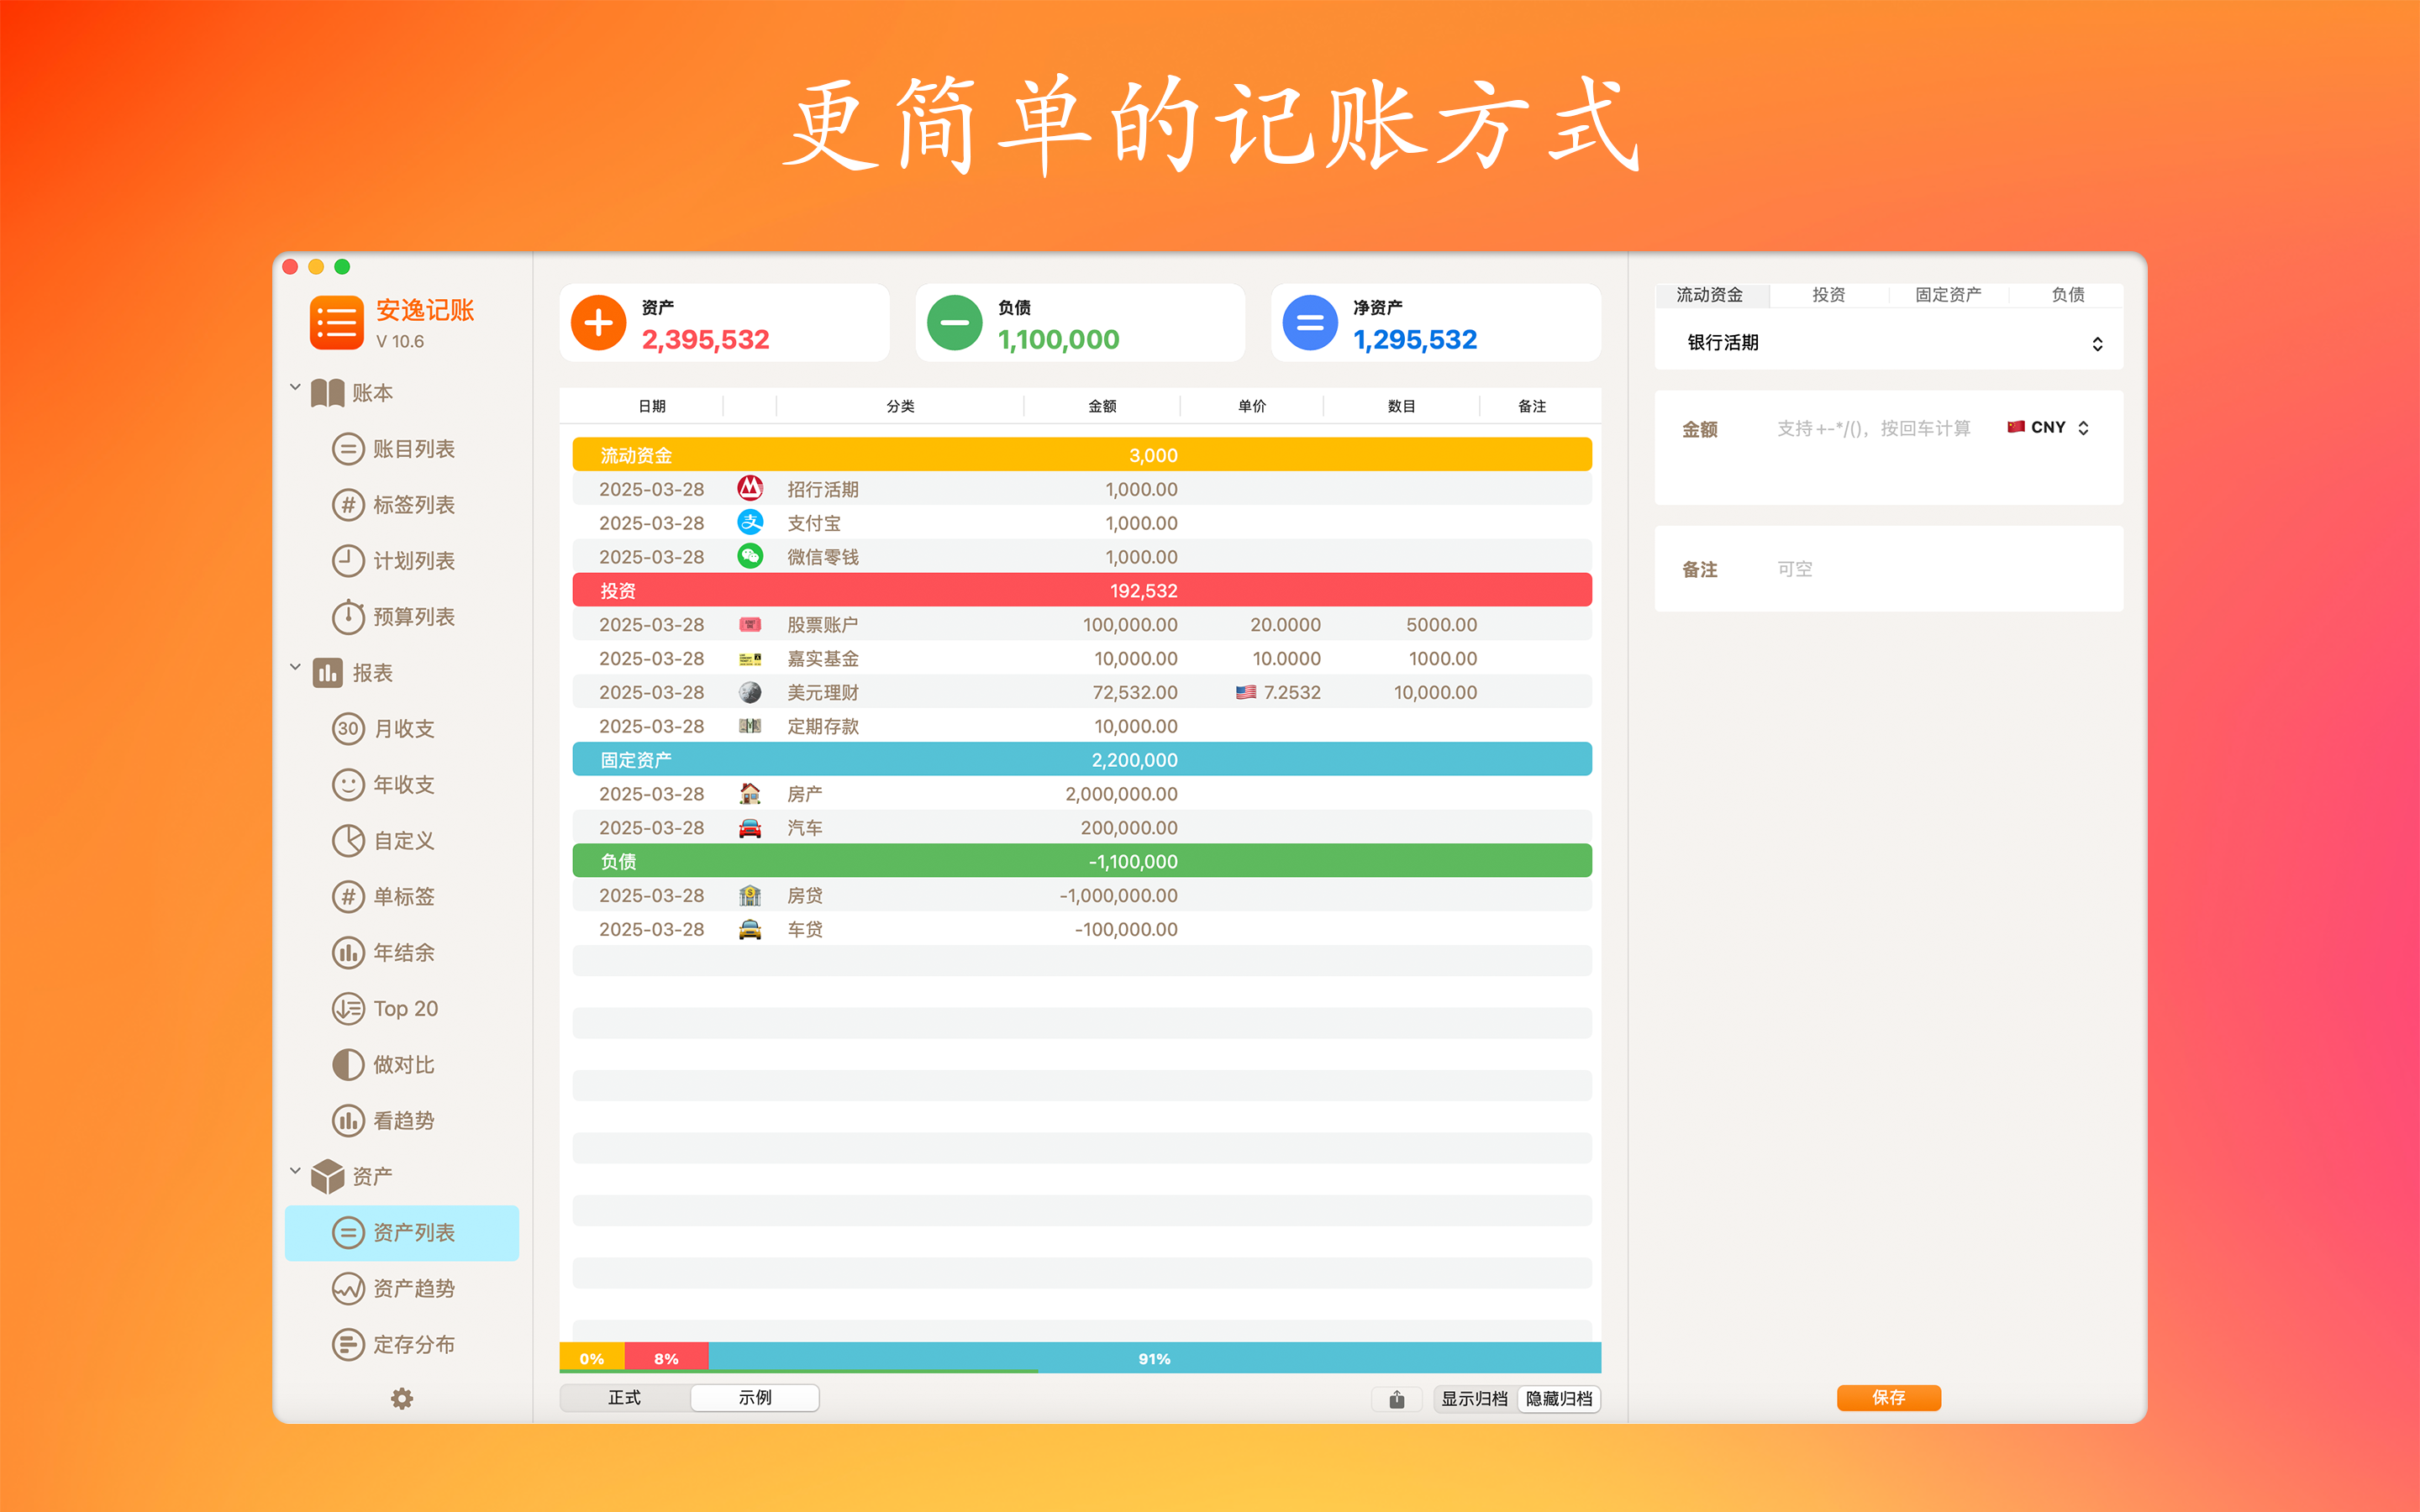Collapse the 报表 sidebar section

[295, 667]
